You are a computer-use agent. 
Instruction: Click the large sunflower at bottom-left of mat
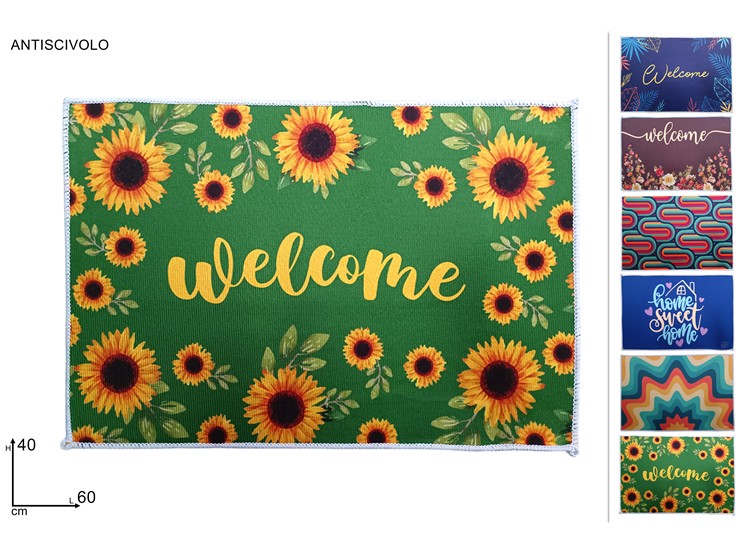click(118, 374)
